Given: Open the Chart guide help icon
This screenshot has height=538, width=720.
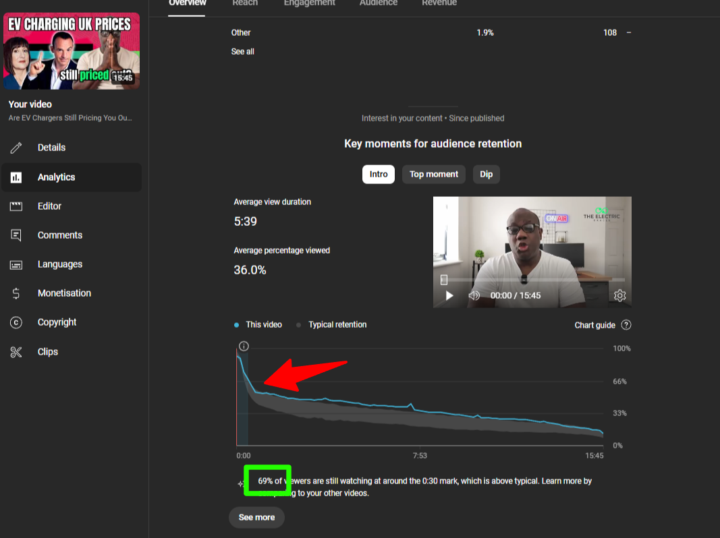Looking at the screenshot, I should click(626, 325).
